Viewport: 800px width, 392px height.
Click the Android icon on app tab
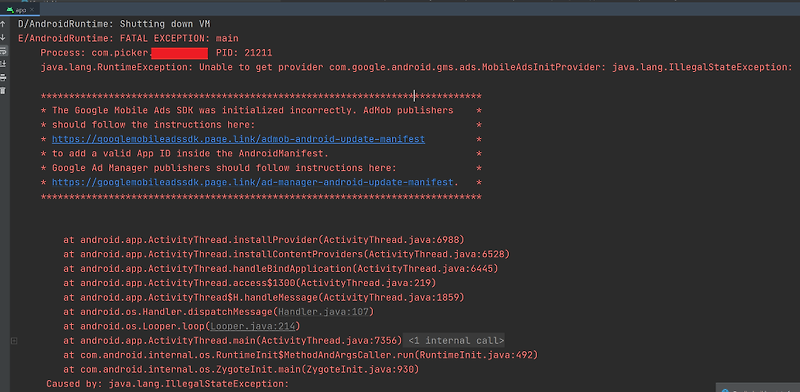click(x=10, y=10)
